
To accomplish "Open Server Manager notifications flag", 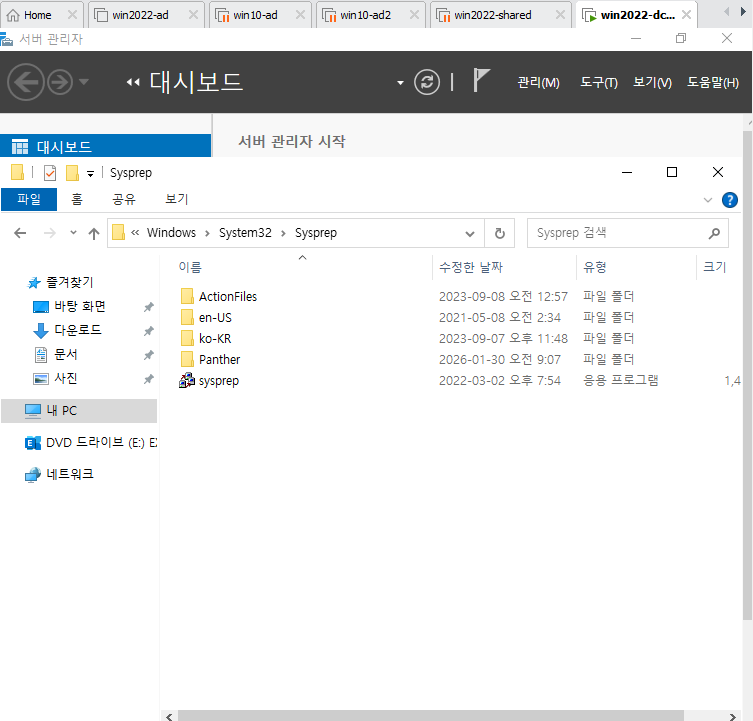I will [x=481, y=80].
